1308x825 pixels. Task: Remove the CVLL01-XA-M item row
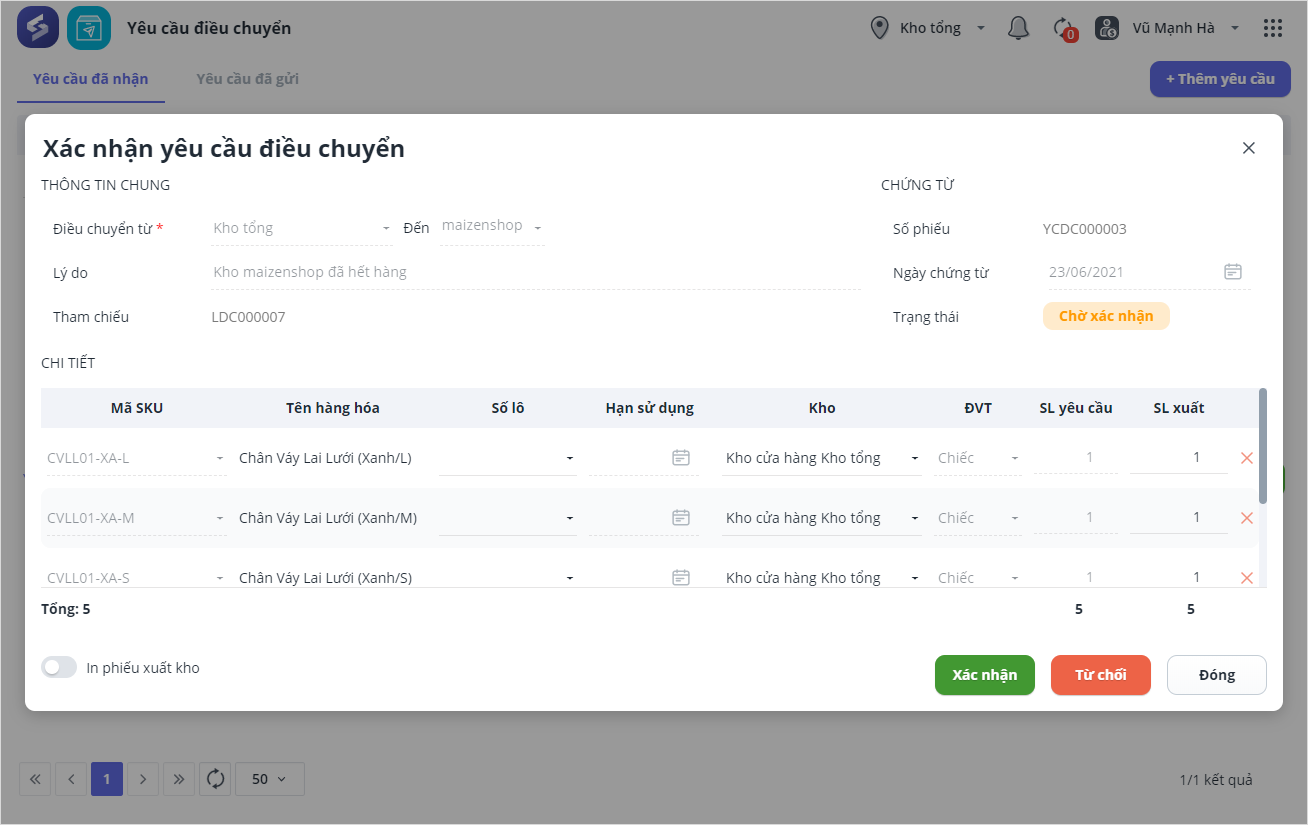(x=1246, y=518)
